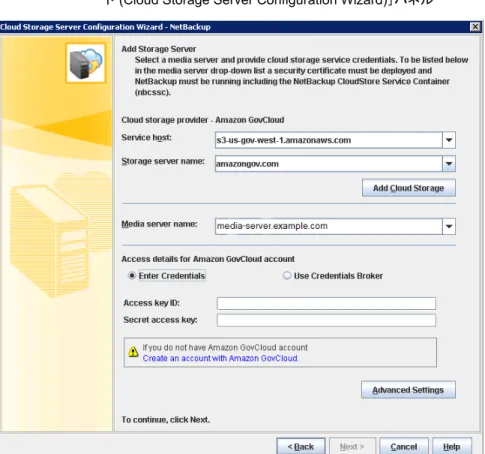Cancel the wizard
Image resolution: width=485 pixels, height=454 pixels.
404,446
